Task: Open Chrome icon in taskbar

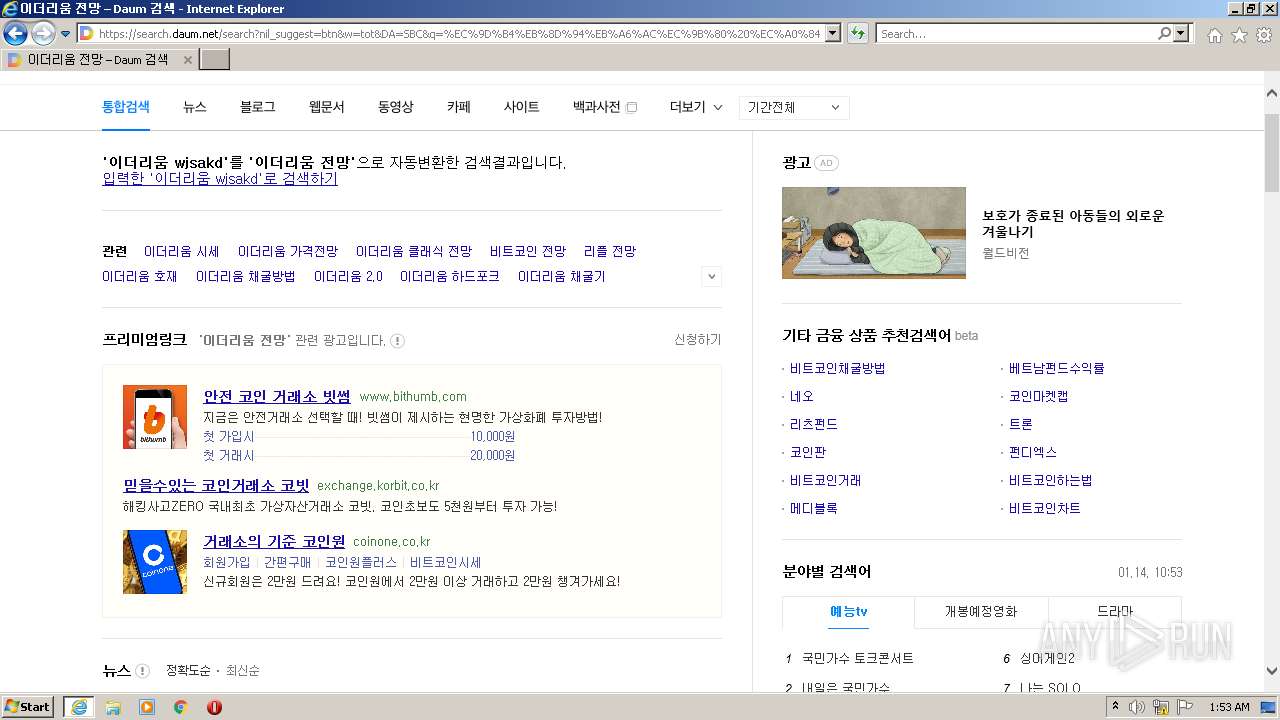Action: click(x=181, y=707)
